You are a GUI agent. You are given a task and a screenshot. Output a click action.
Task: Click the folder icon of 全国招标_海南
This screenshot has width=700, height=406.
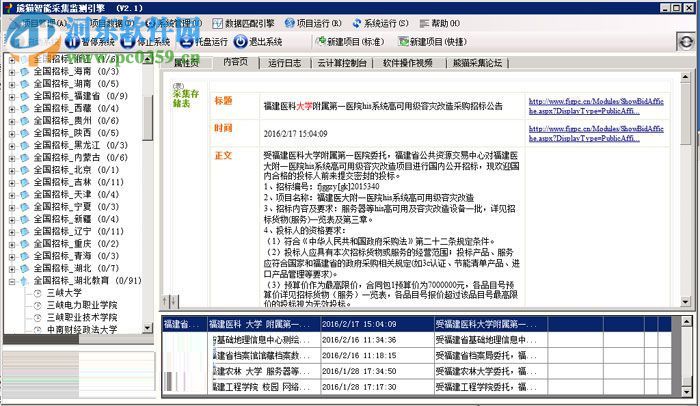(x=25, y=71)
